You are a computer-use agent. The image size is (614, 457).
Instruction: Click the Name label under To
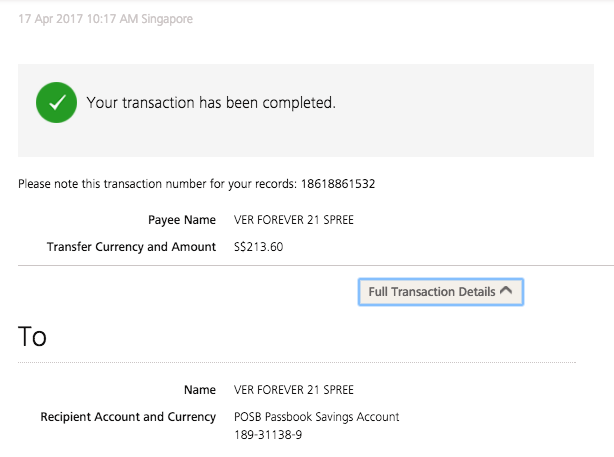200,390
